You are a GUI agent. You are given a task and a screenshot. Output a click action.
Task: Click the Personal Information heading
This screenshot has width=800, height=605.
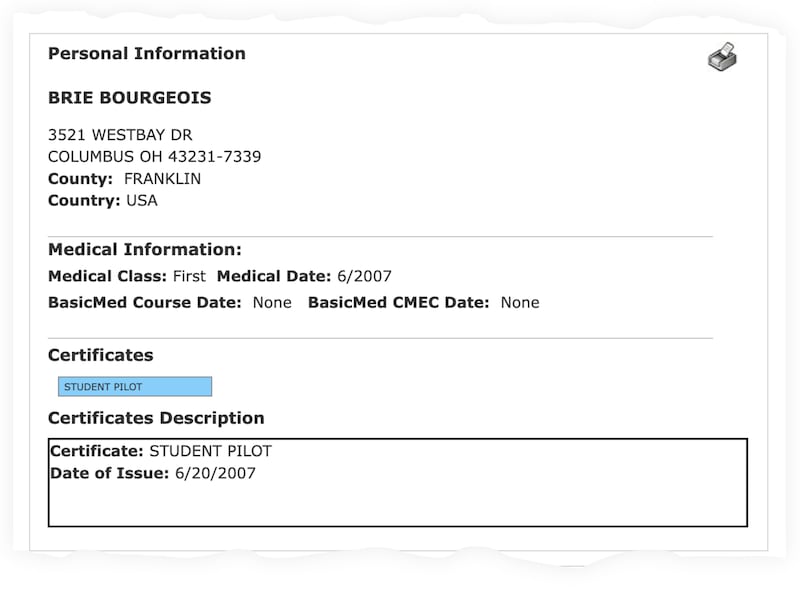146,54
